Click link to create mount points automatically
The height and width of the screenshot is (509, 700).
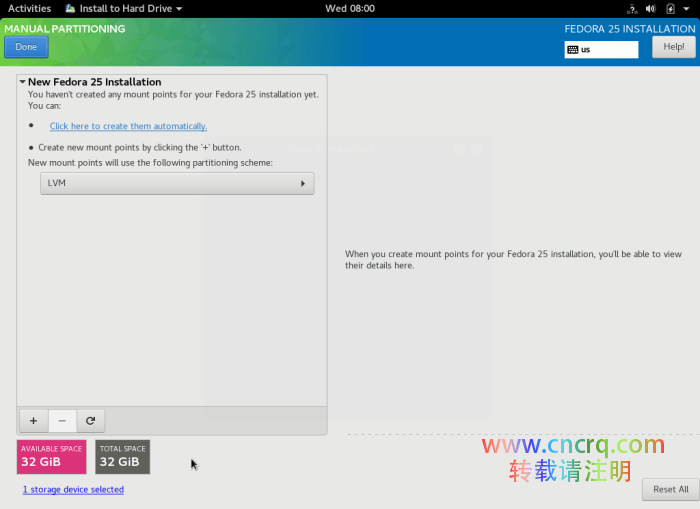pyautogui.click(x=128, y=126)
